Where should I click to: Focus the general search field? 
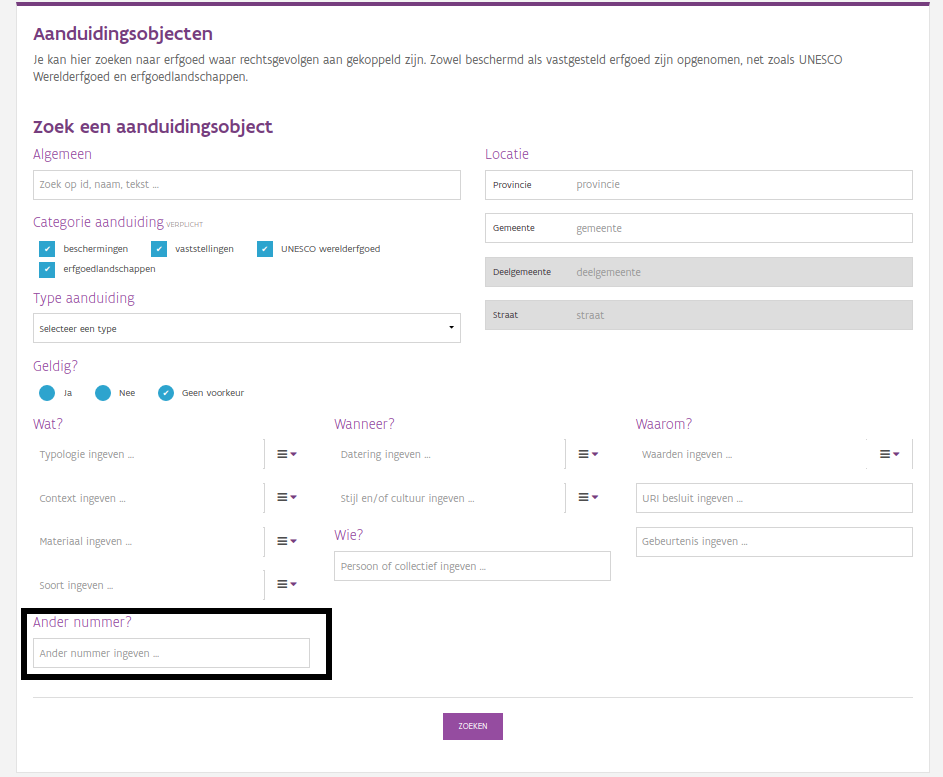click(x=247, y=185)
